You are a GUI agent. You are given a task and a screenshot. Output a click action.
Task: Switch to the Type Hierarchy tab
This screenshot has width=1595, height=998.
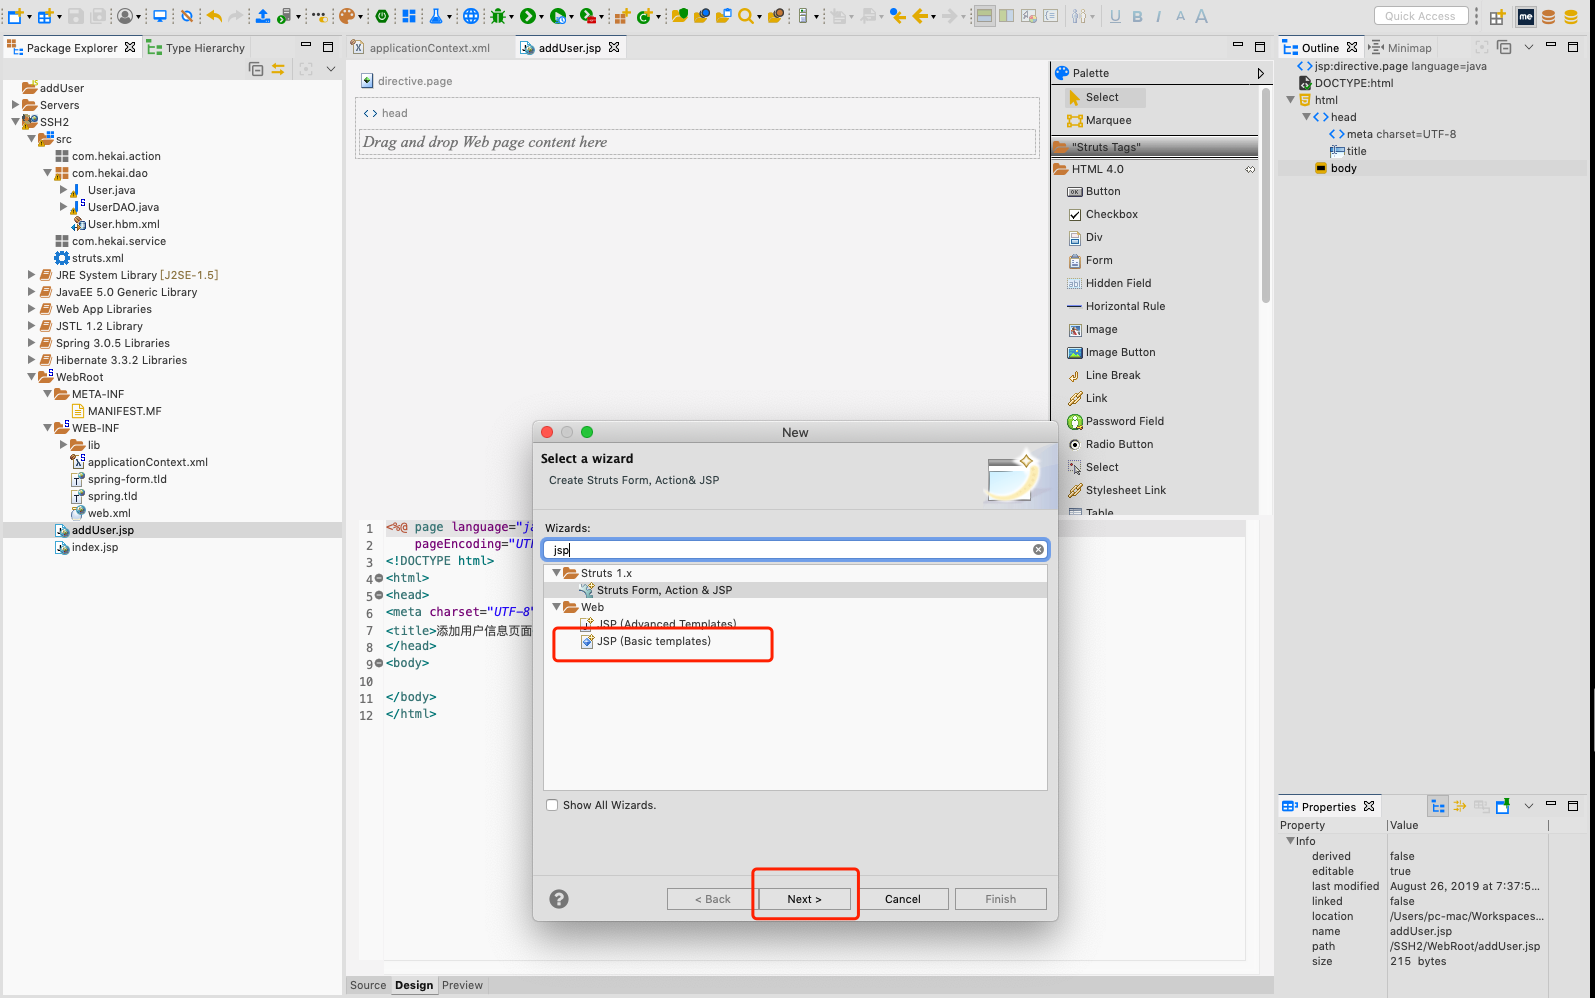click(196, 48)
